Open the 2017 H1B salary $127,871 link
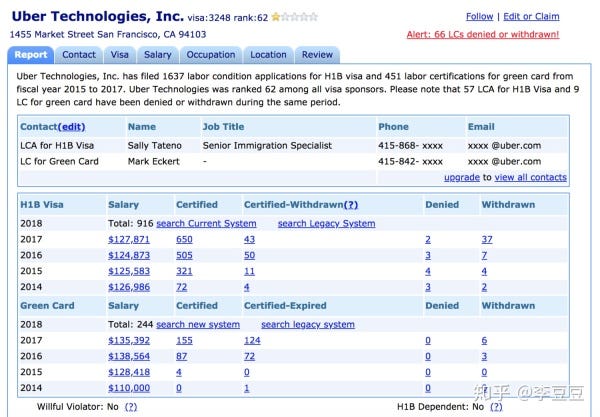This screenshot has width=600, height=417. 129,239
